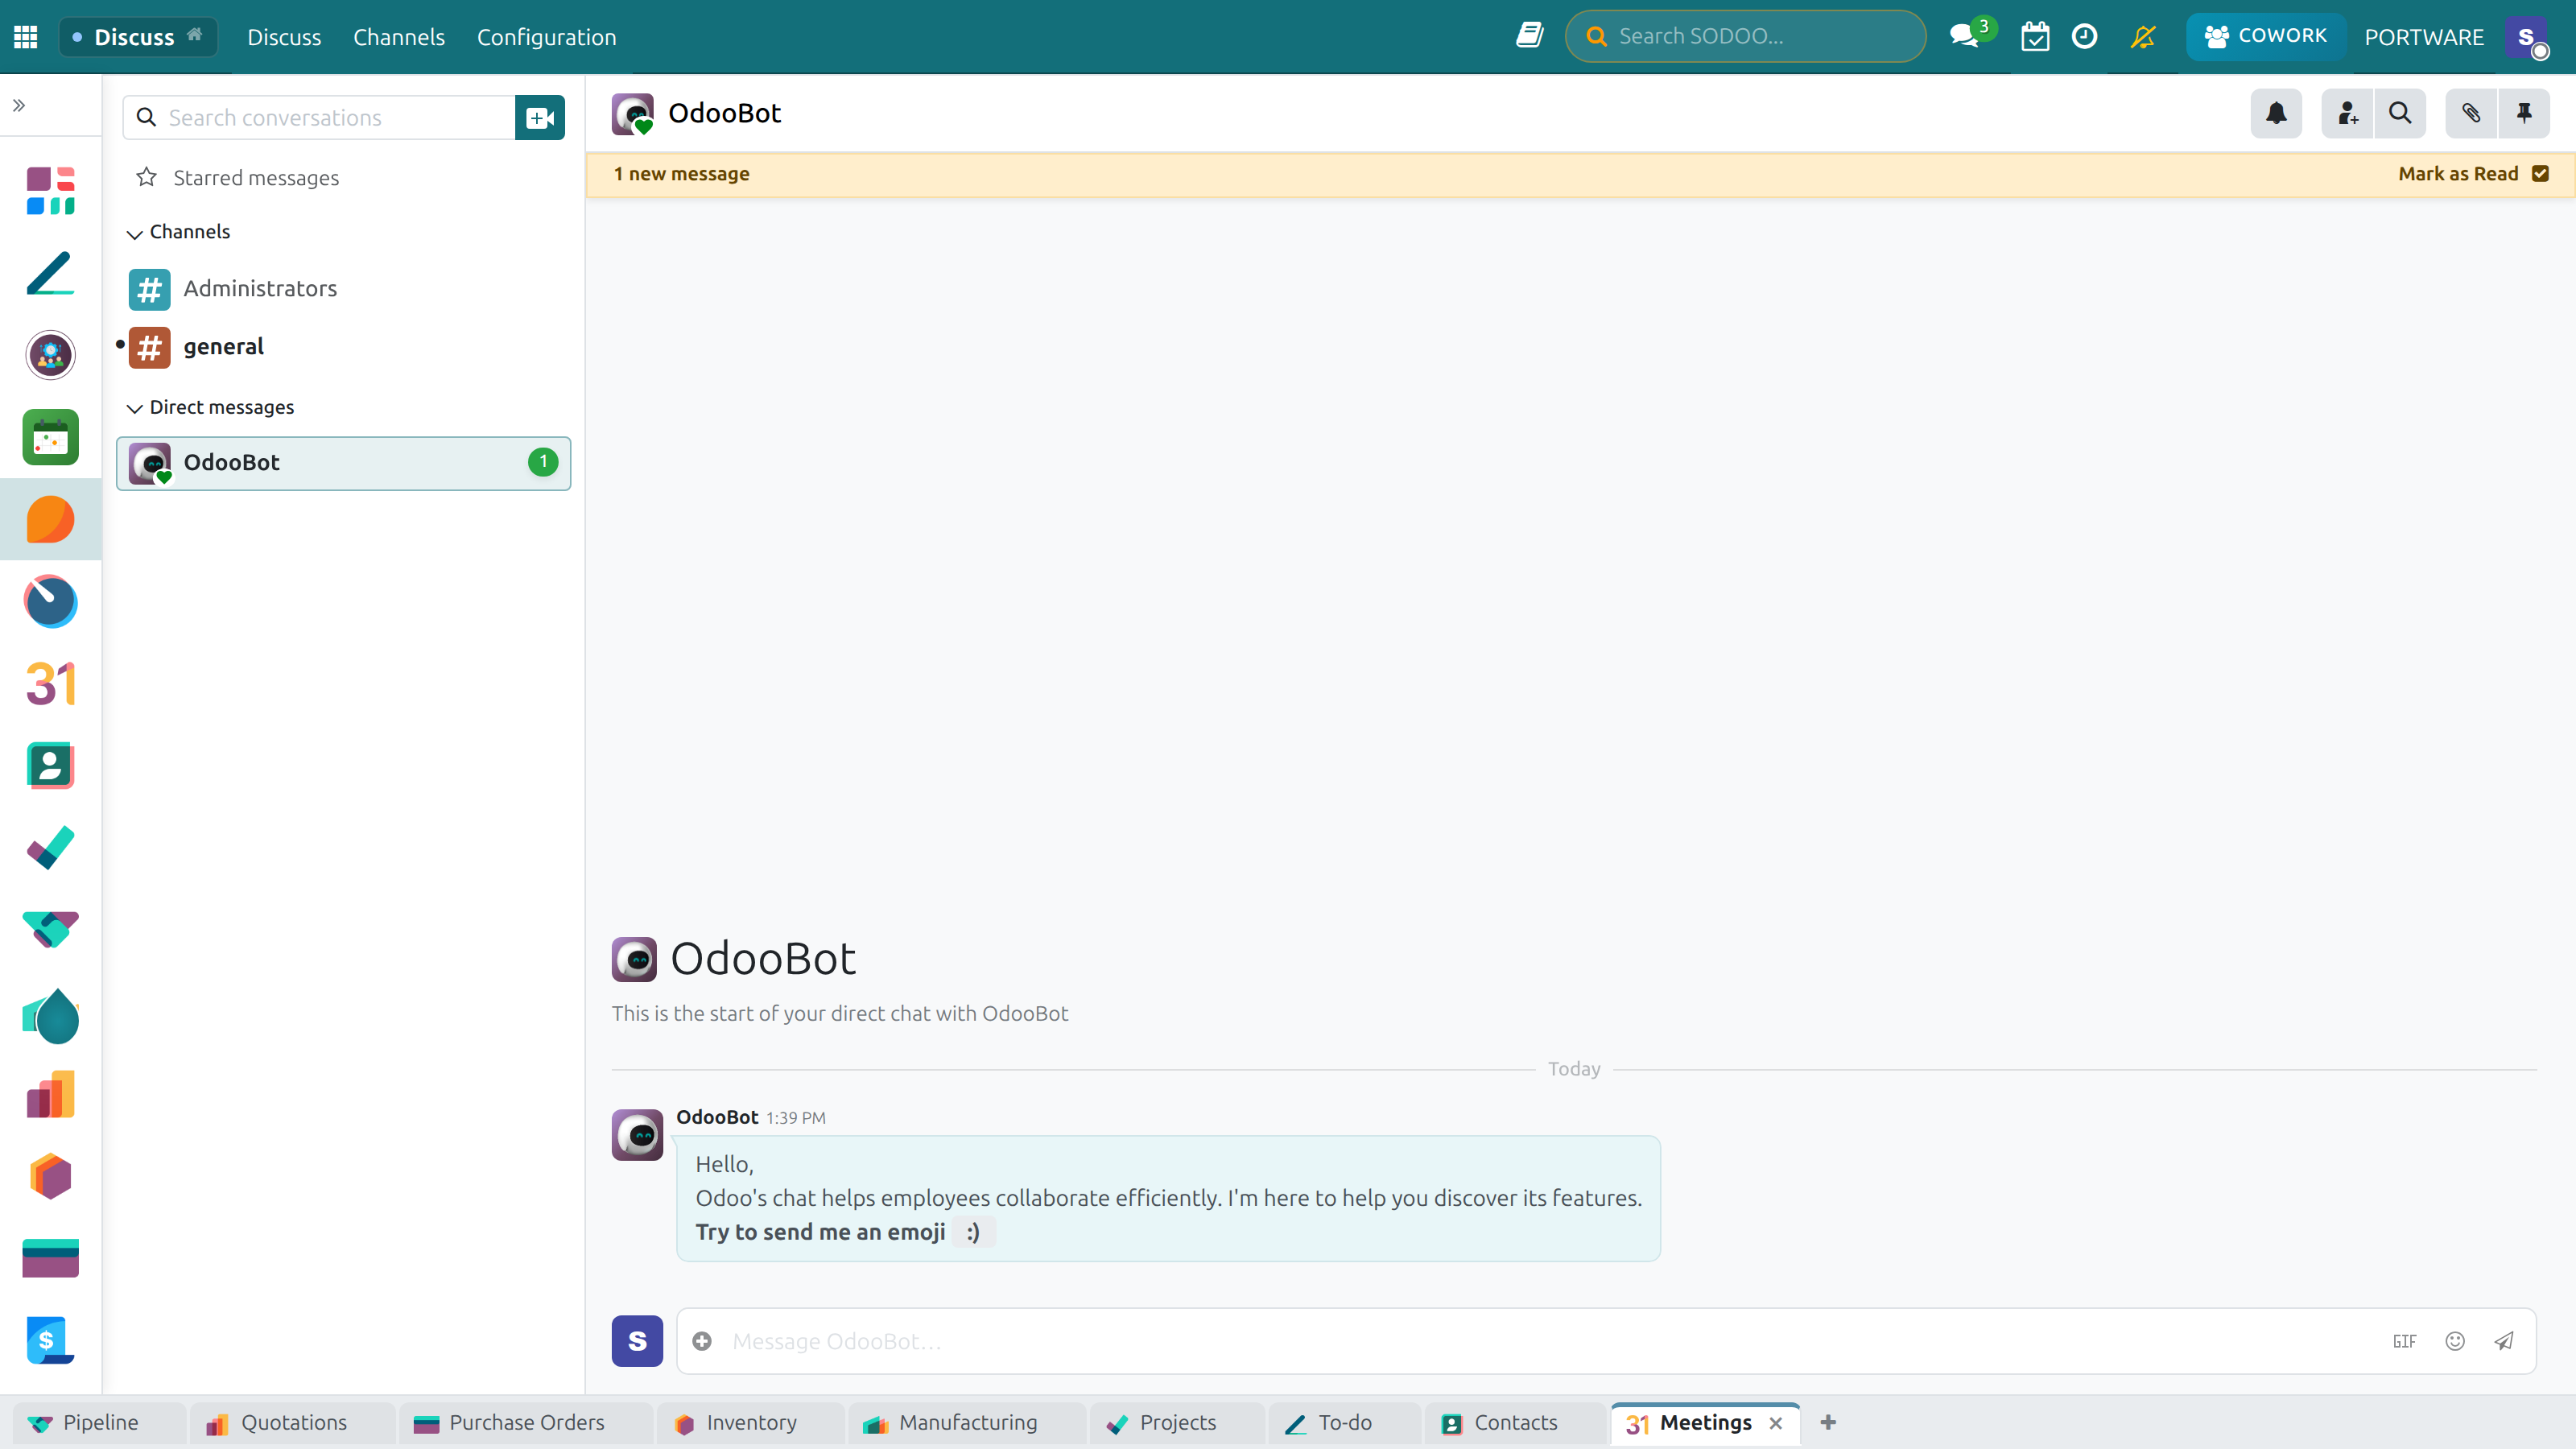Switch to the Purchase Orders tab

pyautogui.click(x=526, y=1423)
